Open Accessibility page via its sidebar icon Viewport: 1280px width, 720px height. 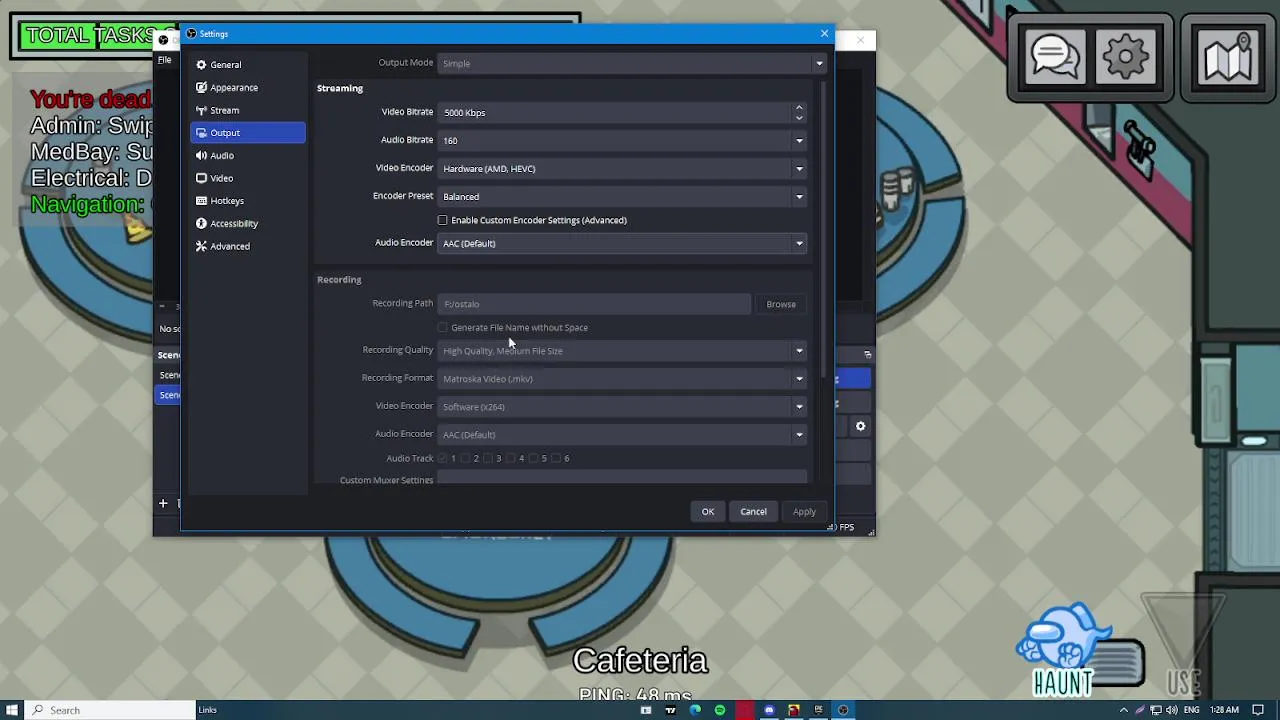tap(201, 224)
